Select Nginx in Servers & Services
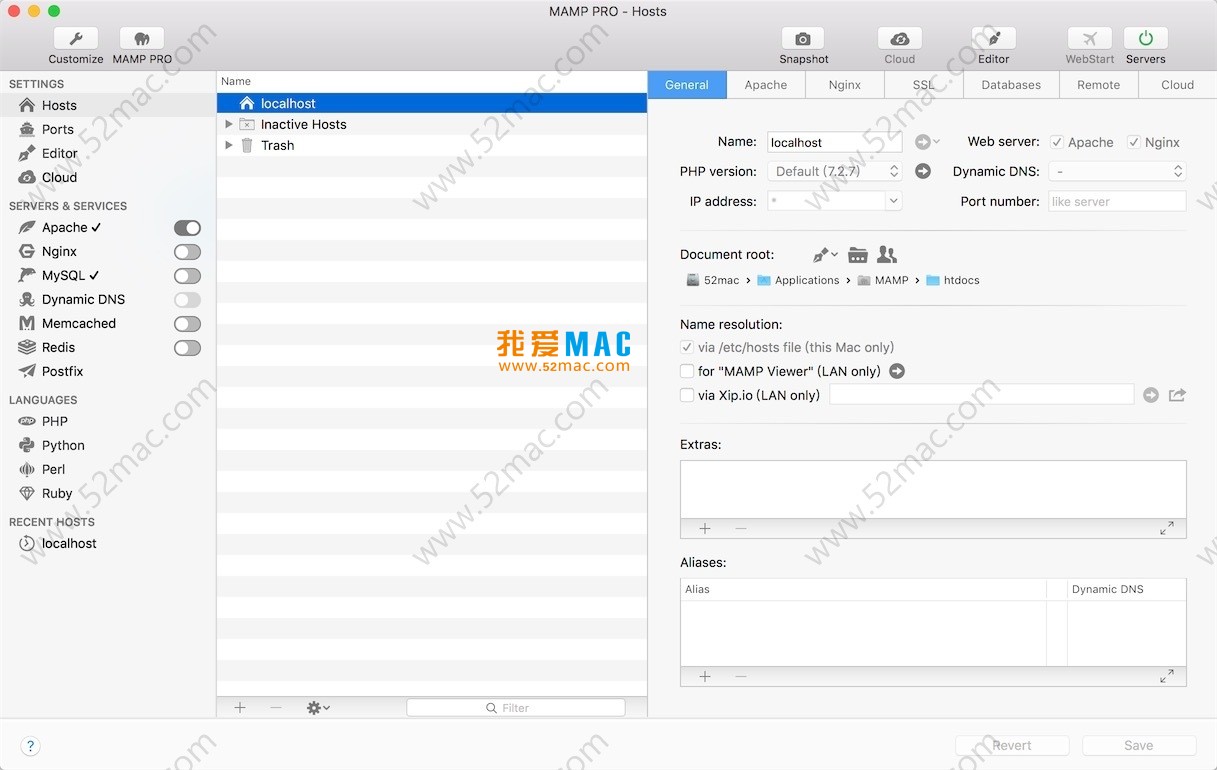The image size is (1217, 770). (x=59, y=251)
